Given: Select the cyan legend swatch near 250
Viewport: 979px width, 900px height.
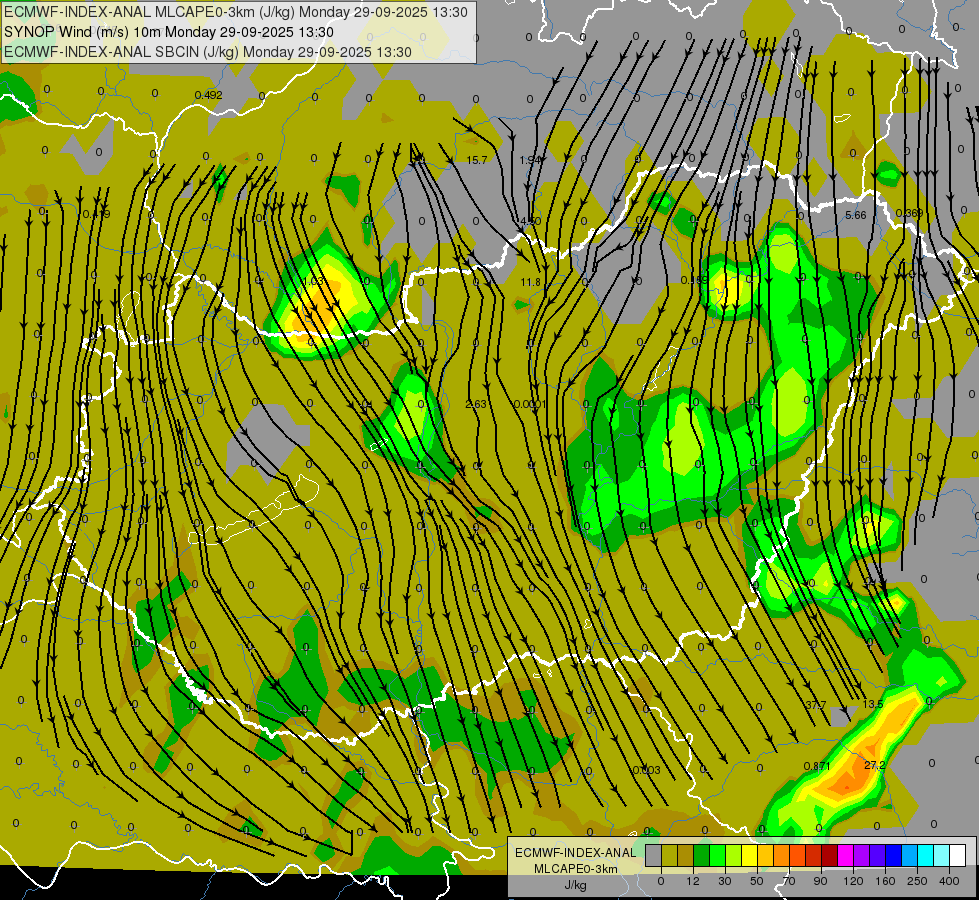Looking at the screenshot, I should (925, 855).
